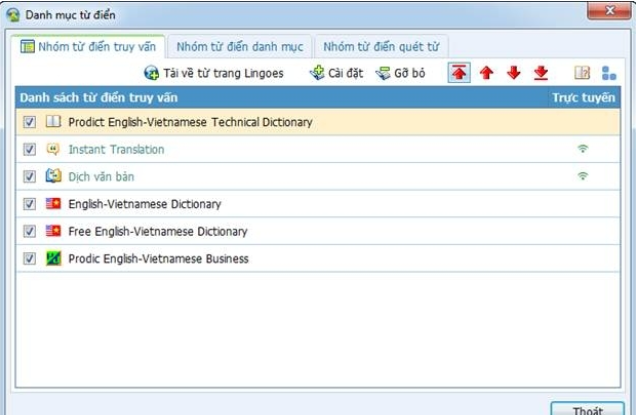Move selected dictionary up one position

click(486, 73)
